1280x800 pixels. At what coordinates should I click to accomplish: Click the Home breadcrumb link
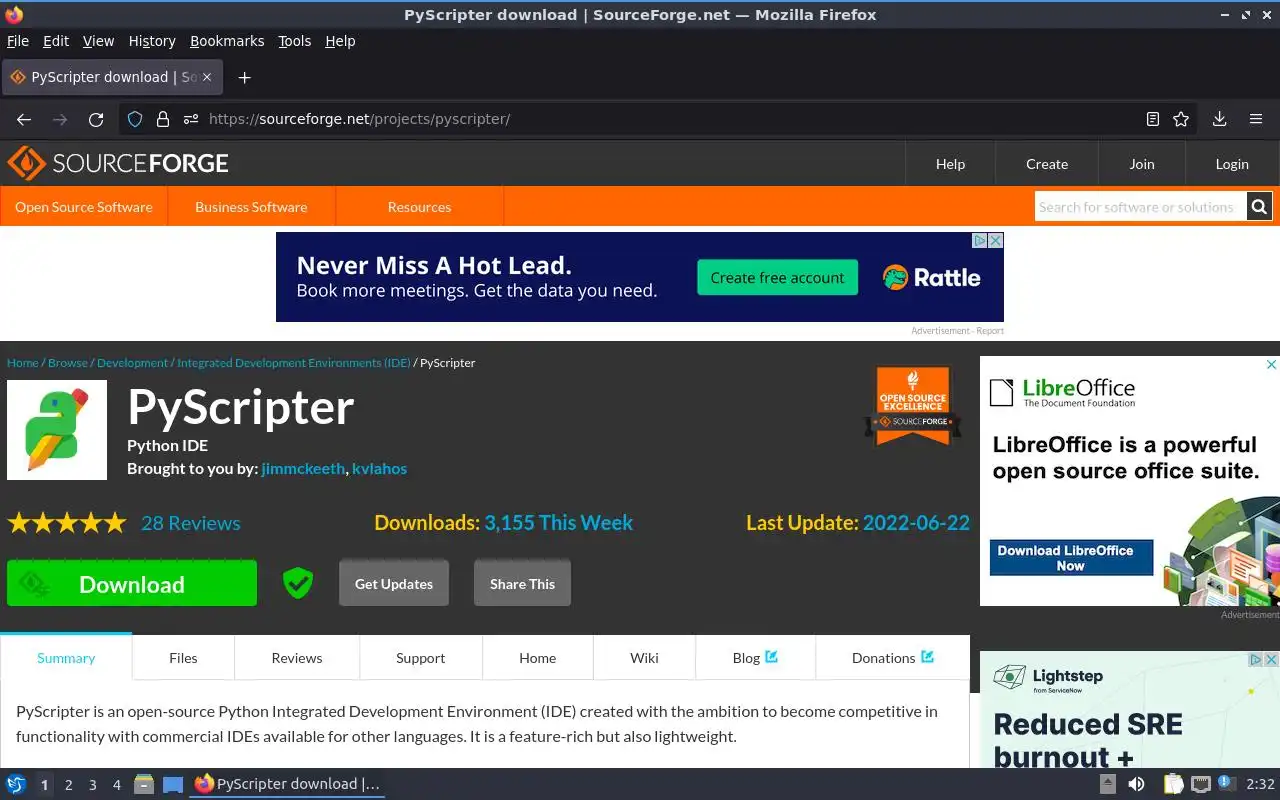(23, 363)
